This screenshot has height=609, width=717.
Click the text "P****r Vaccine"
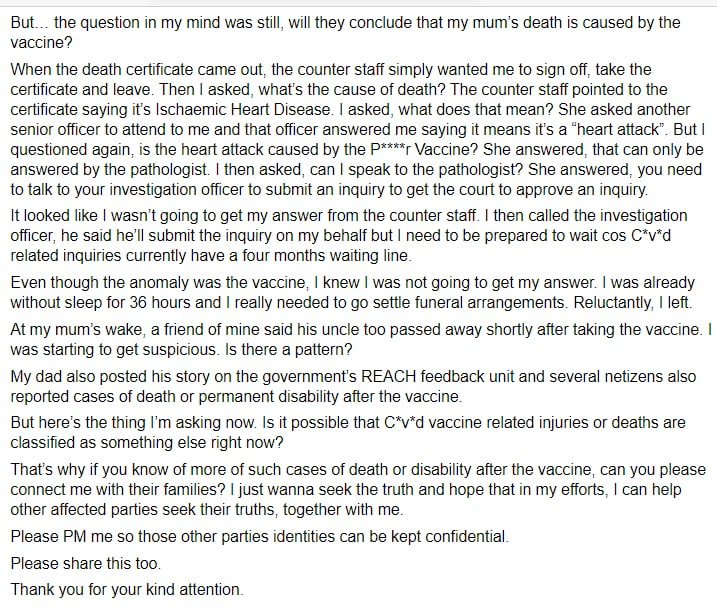(x=385, y=149)
